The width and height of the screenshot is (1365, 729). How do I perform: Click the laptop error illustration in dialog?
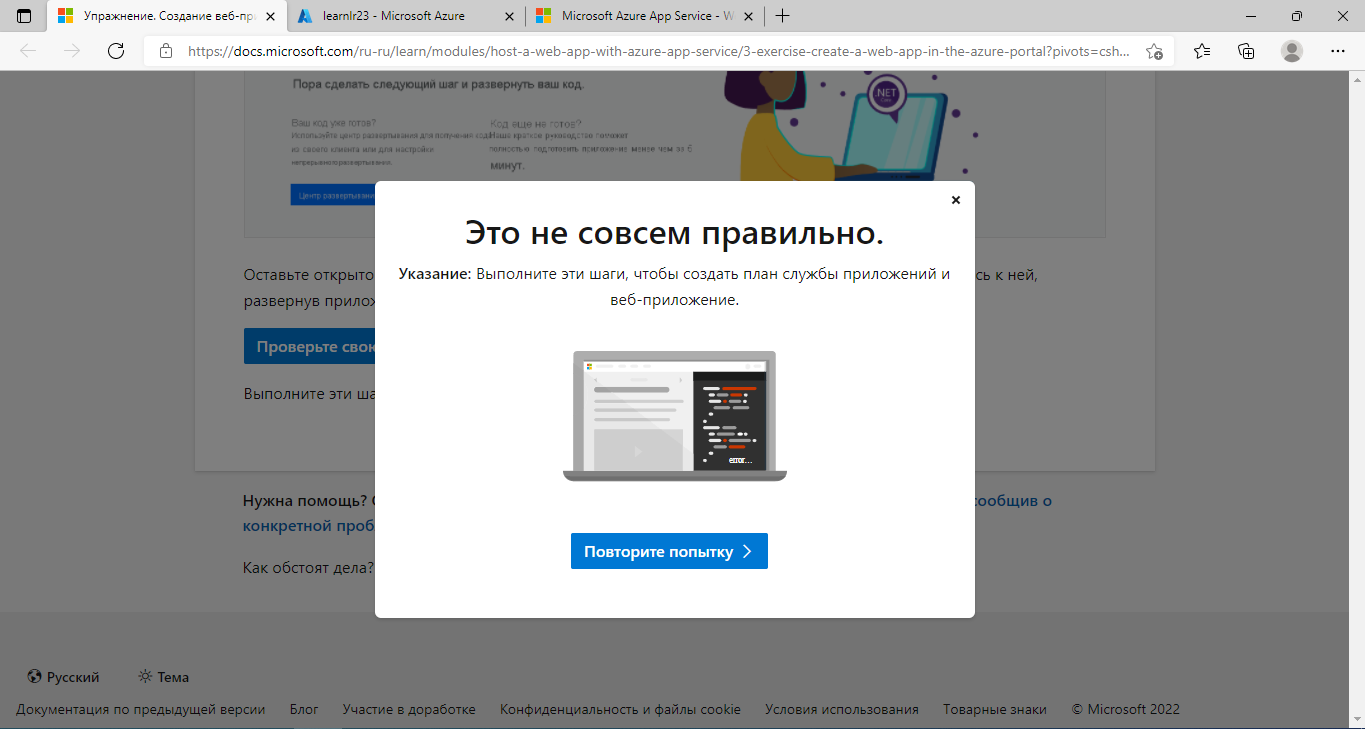click(x=675, y=416)
